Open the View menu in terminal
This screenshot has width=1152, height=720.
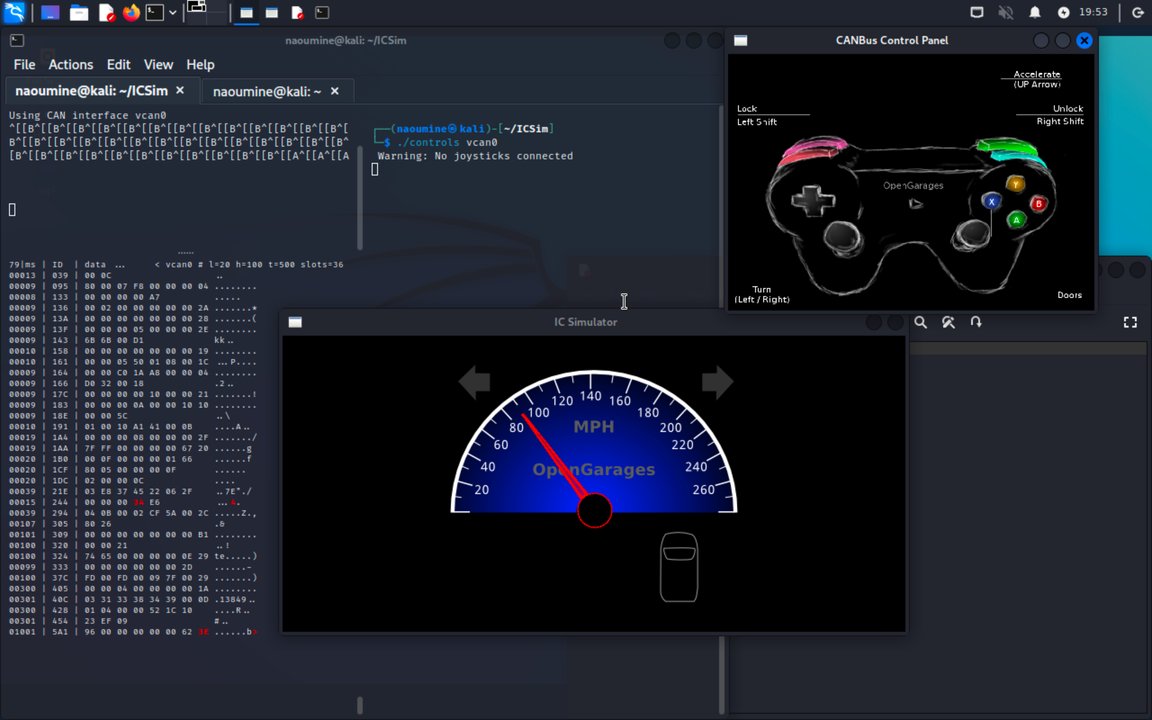point(158,65)
